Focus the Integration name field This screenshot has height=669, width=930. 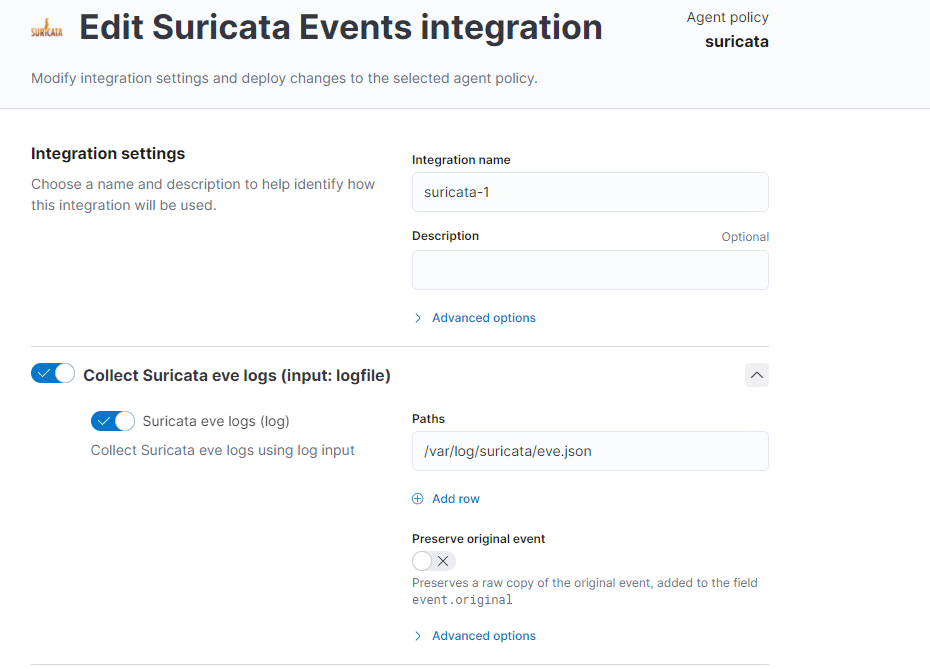[x=590, y=192]
